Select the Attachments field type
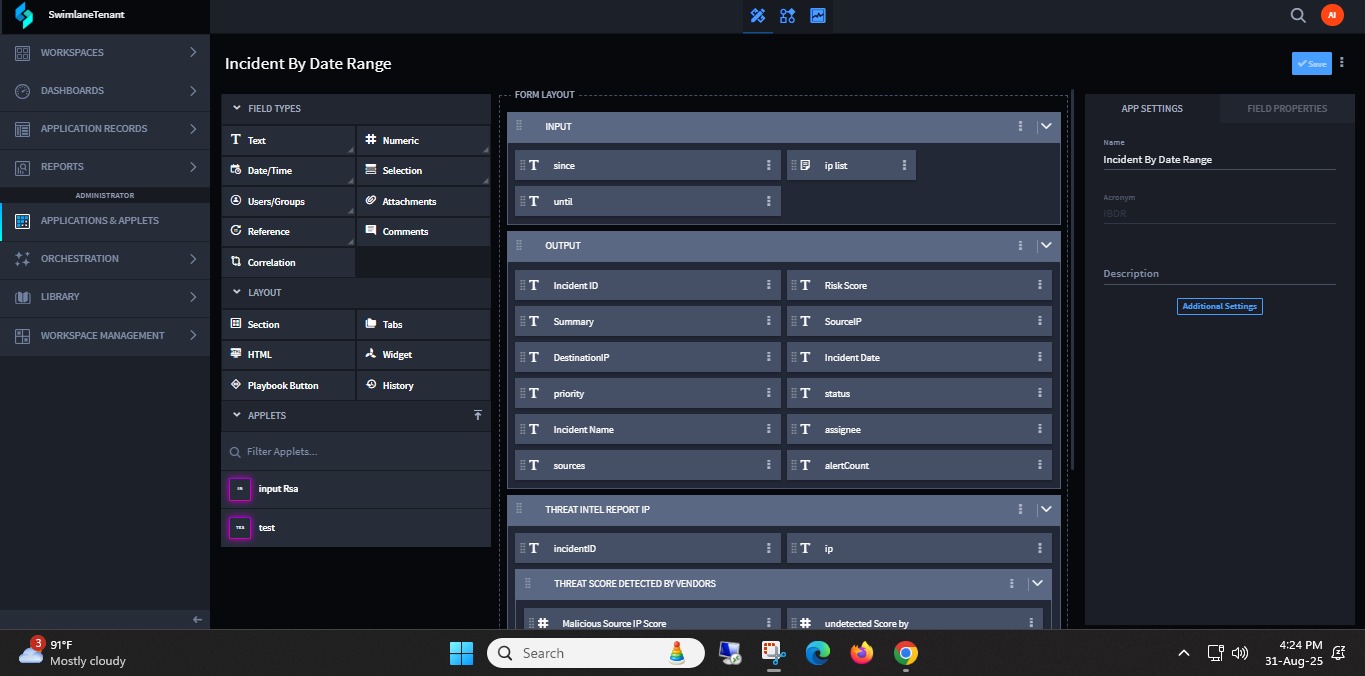The height and width of the screenshot is (676, 1365). (423, 201)
